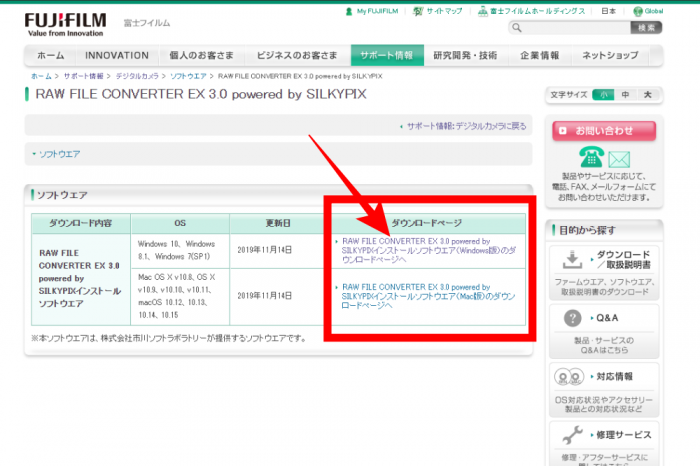The width and height of the screenshot is (700, 466).
Task: Click the Global globe icon
Action: click(638, 11)
